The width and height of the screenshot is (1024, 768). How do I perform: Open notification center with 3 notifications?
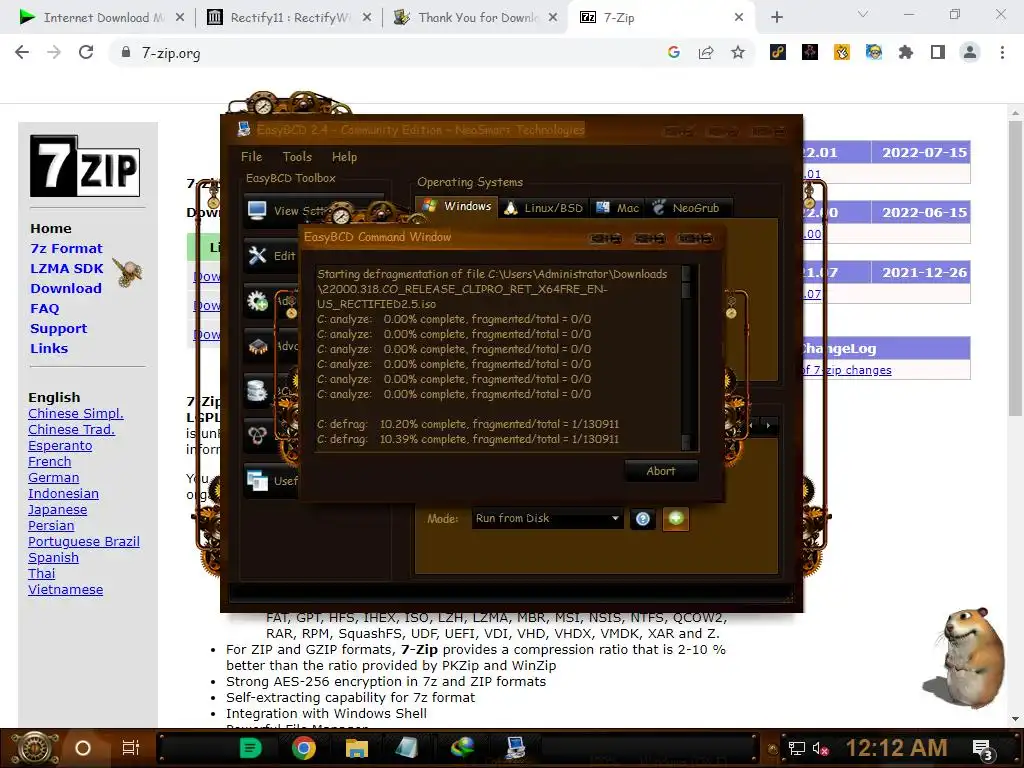coord(982,748)
